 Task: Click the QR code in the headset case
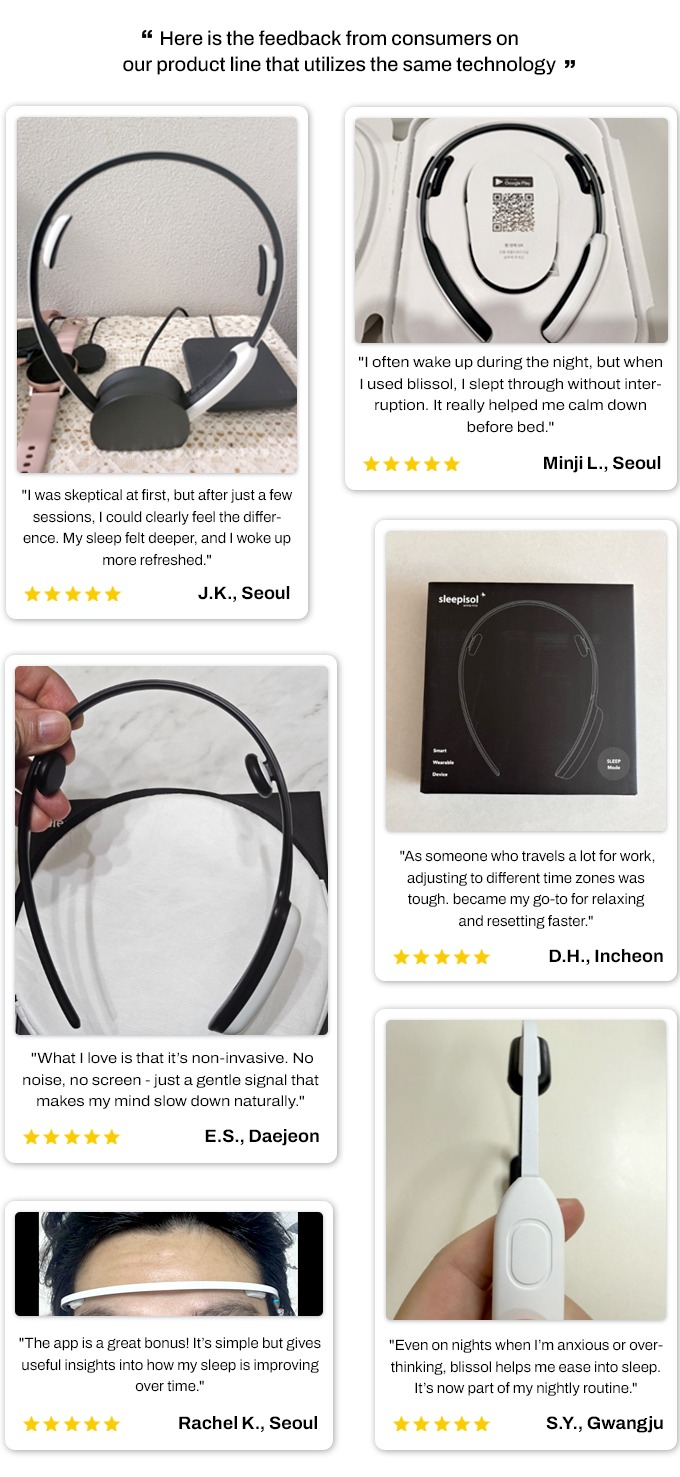click(510, 216)
